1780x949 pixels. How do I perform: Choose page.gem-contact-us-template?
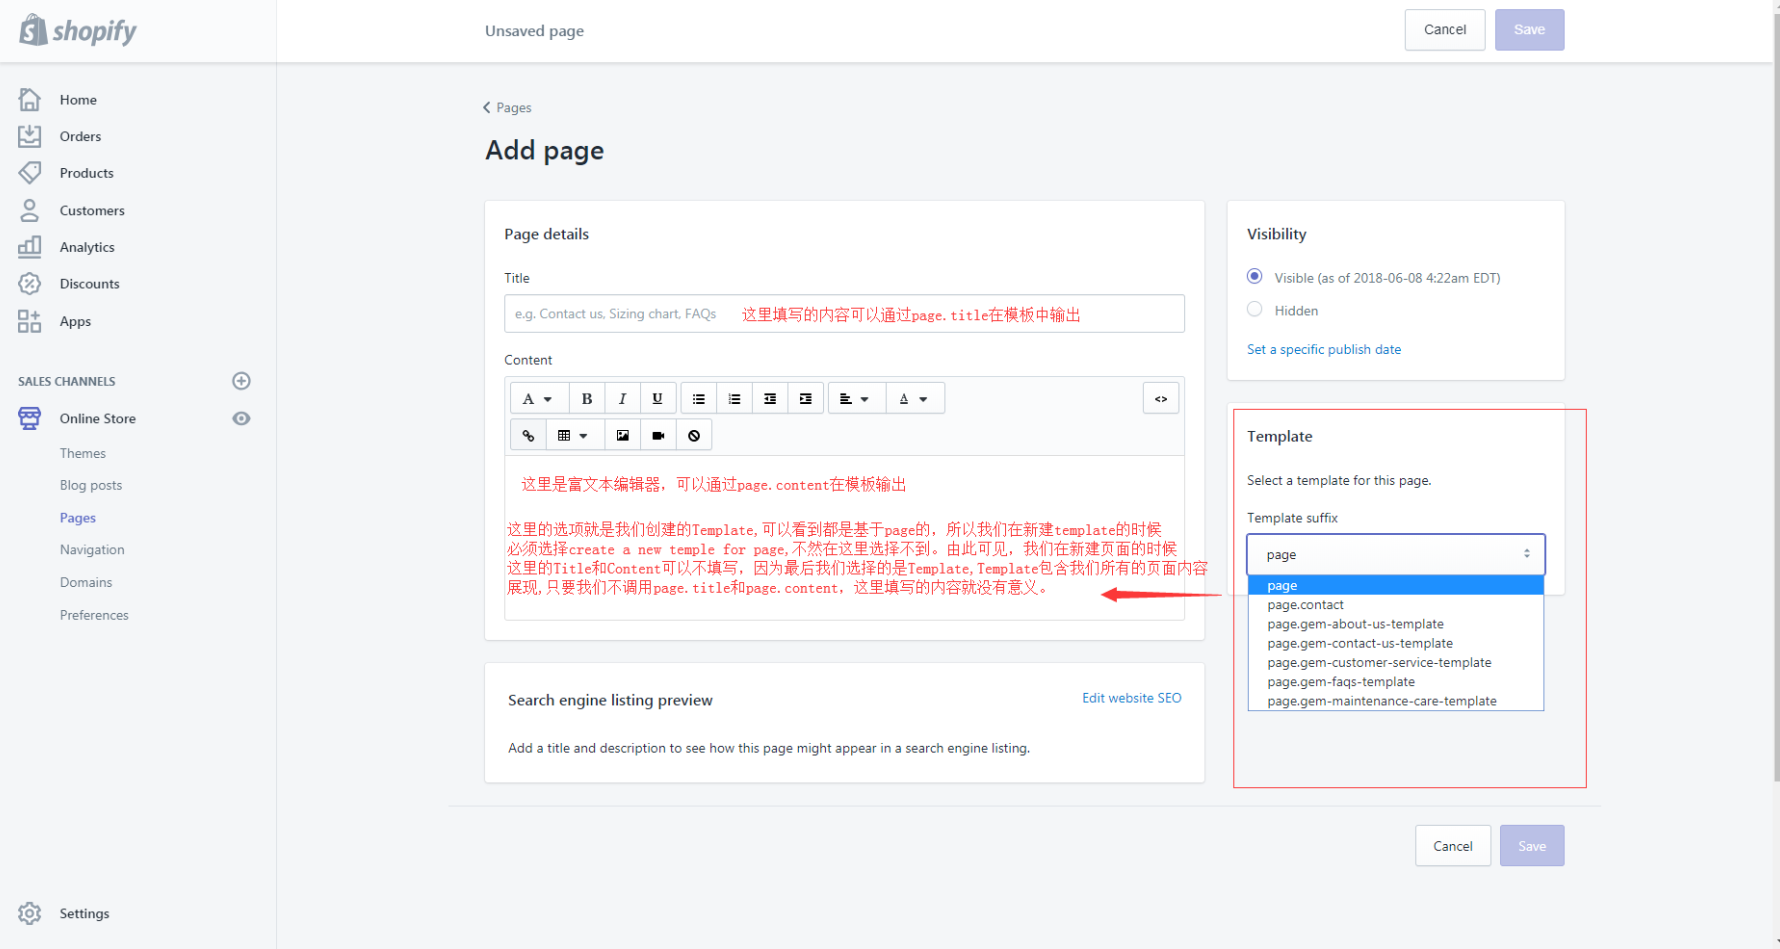1395,643
